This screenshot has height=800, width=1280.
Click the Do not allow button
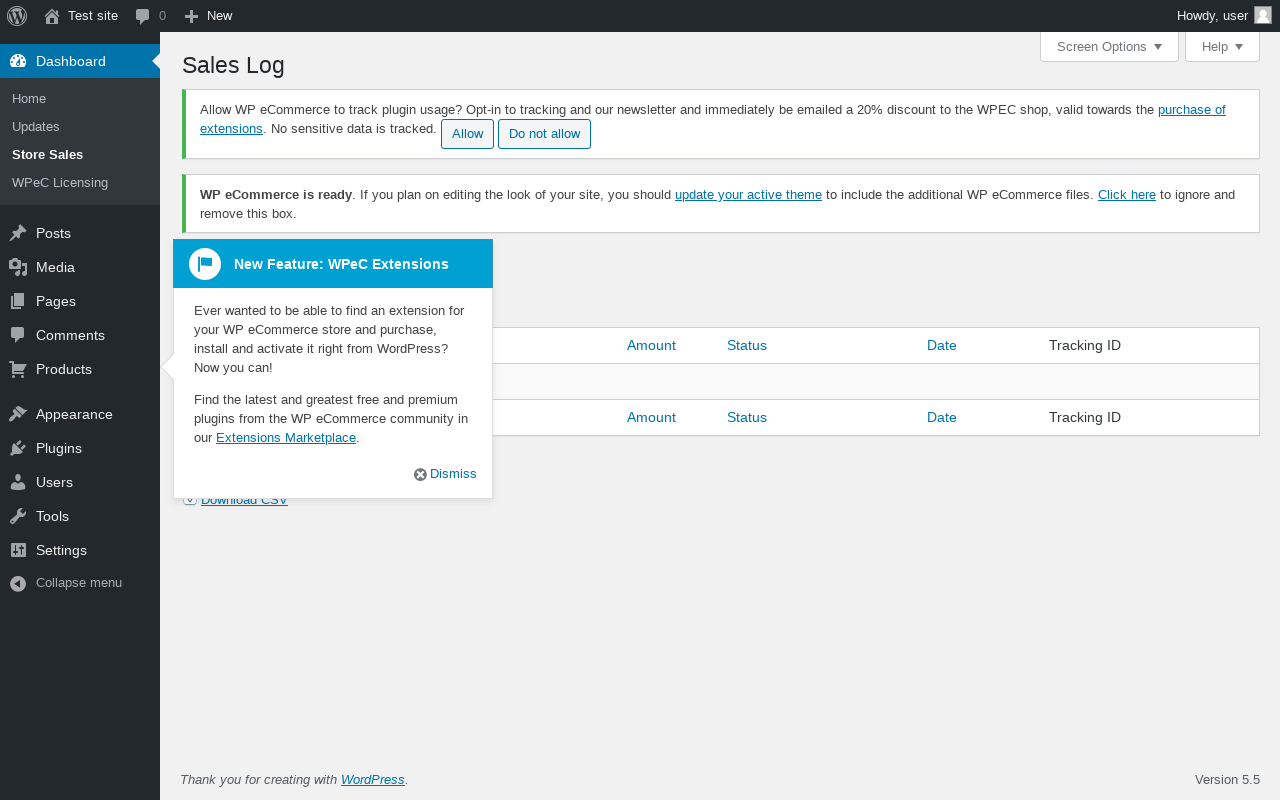(544, 134)
